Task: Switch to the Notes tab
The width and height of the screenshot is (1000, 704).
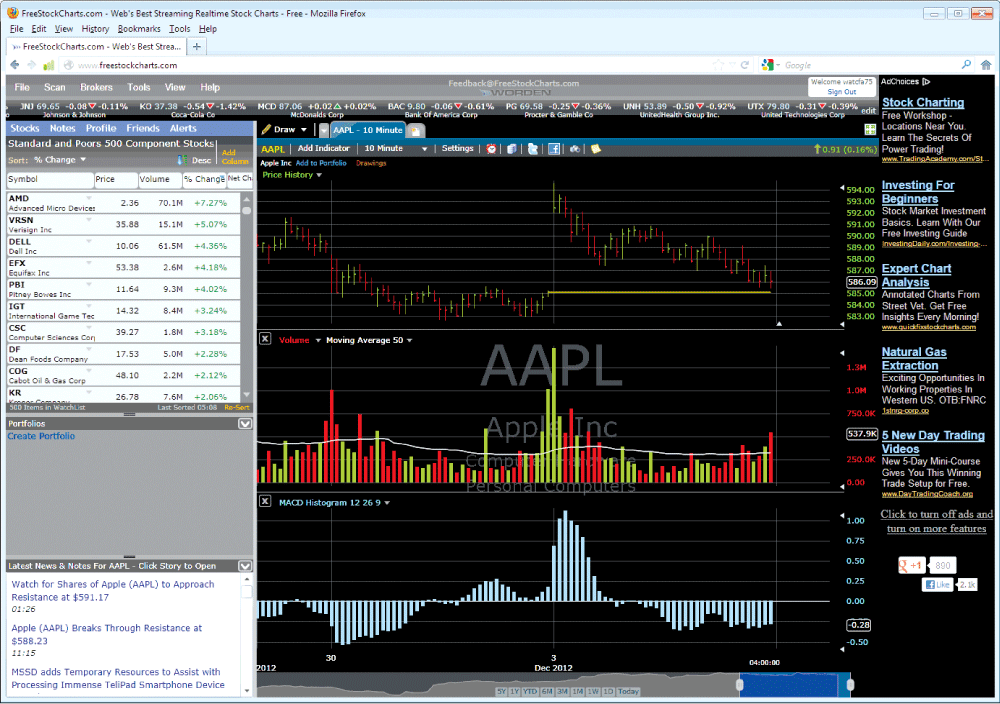Action: [x=62, y=128]
